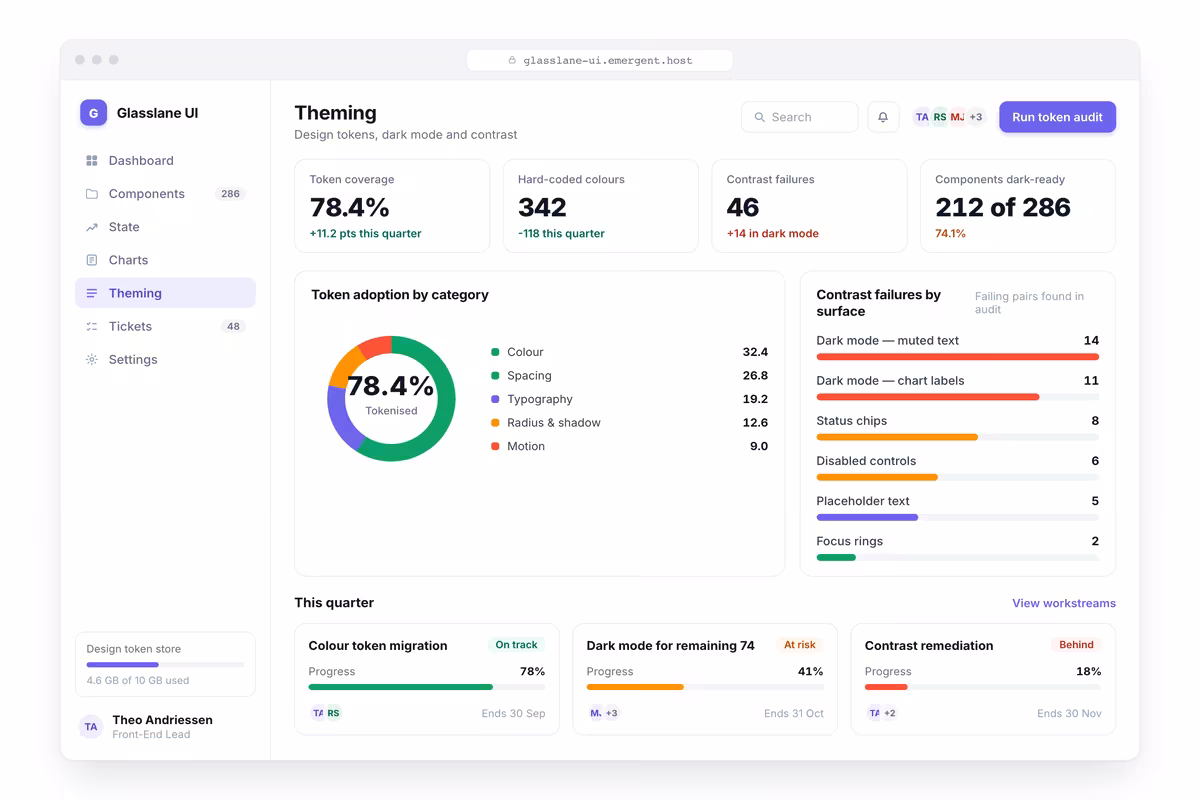Go to the State page
This screenshot has width=1200, height=800.
165,227
